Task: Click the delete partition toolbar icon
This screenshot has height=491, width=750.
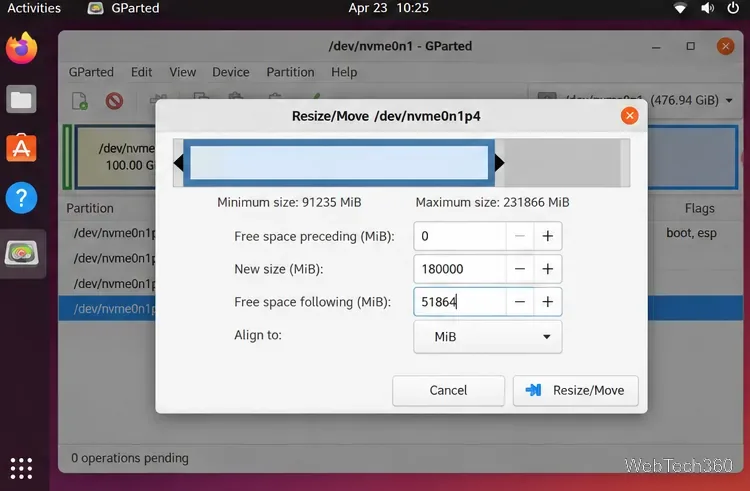Action: coord(114,101)
